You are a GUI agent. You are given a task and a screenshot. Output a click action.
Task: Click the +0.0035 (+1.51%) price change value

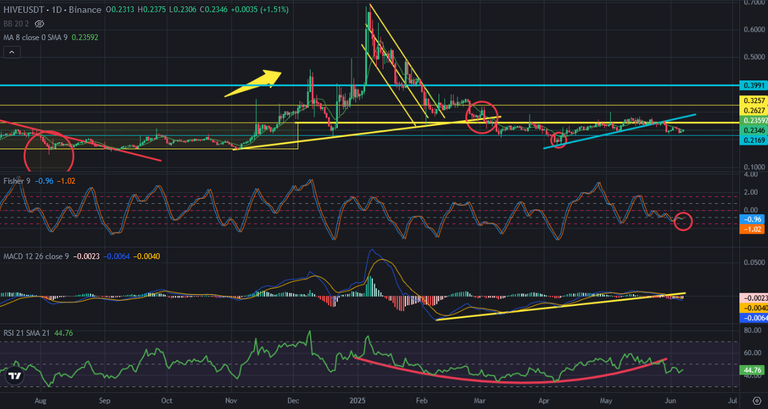click(259, 10)
